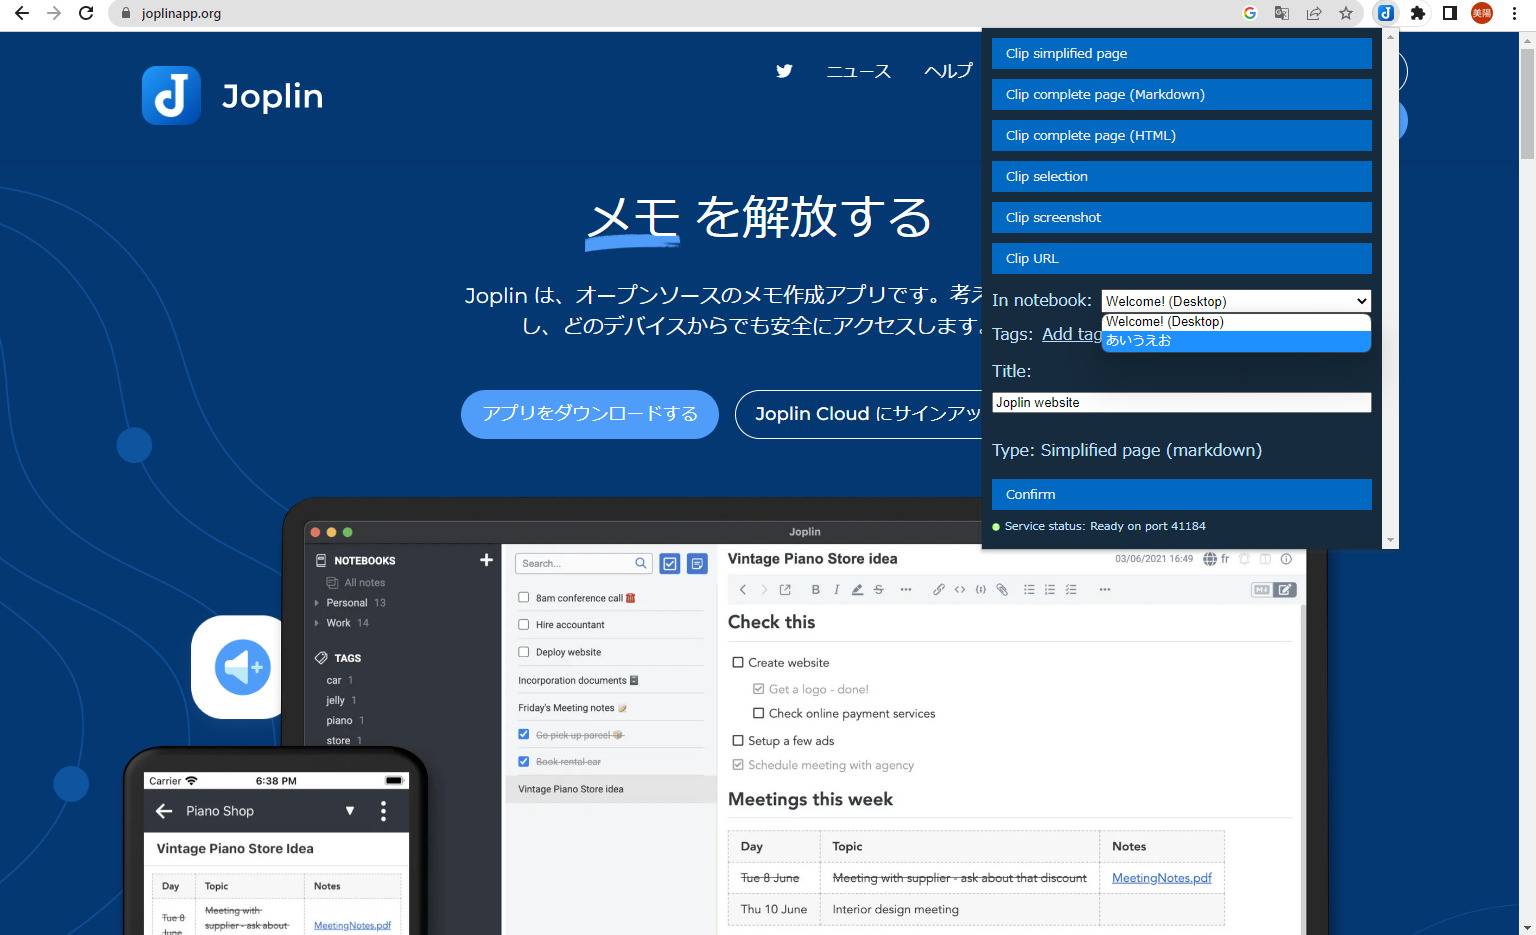
Task: Open the share page icon
Action: [x=1314, y=13]
